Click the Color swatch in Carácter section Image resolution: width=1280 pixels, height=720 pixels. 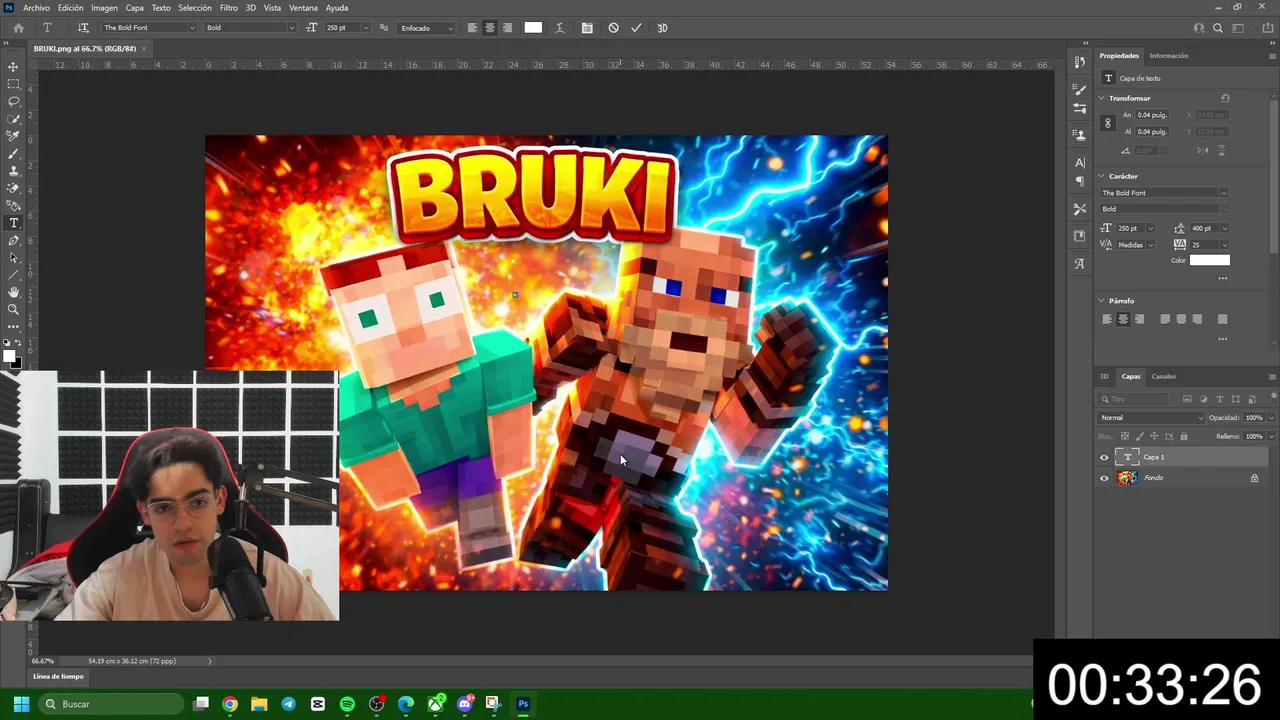pyautogui.click(x=1210, y=260)
